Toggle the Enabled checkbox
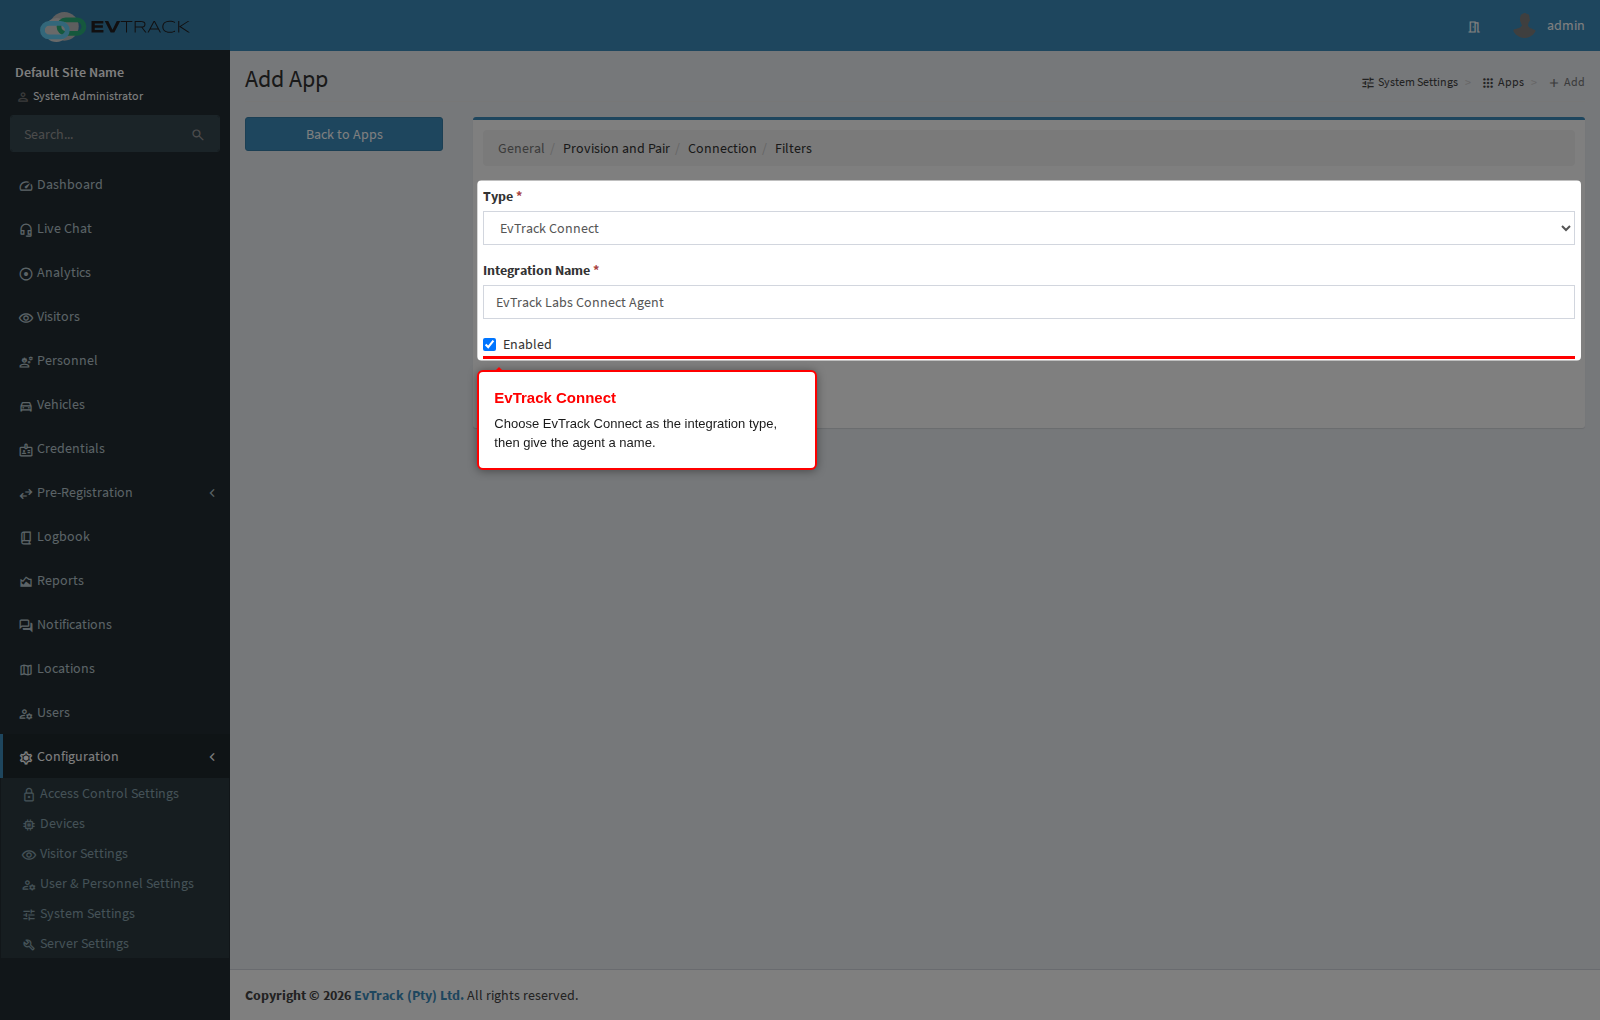Viewport: 1600px width, 1020px height. [490, 345]
